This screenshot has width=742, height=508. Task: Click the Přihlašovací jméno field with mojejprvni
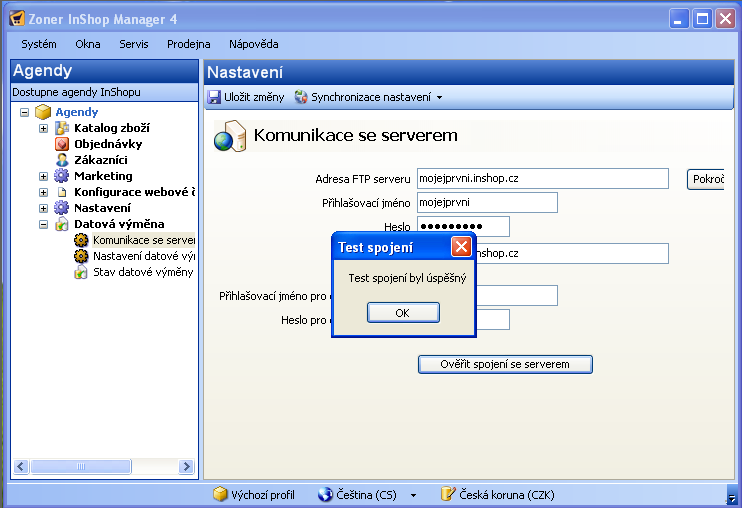487,202
